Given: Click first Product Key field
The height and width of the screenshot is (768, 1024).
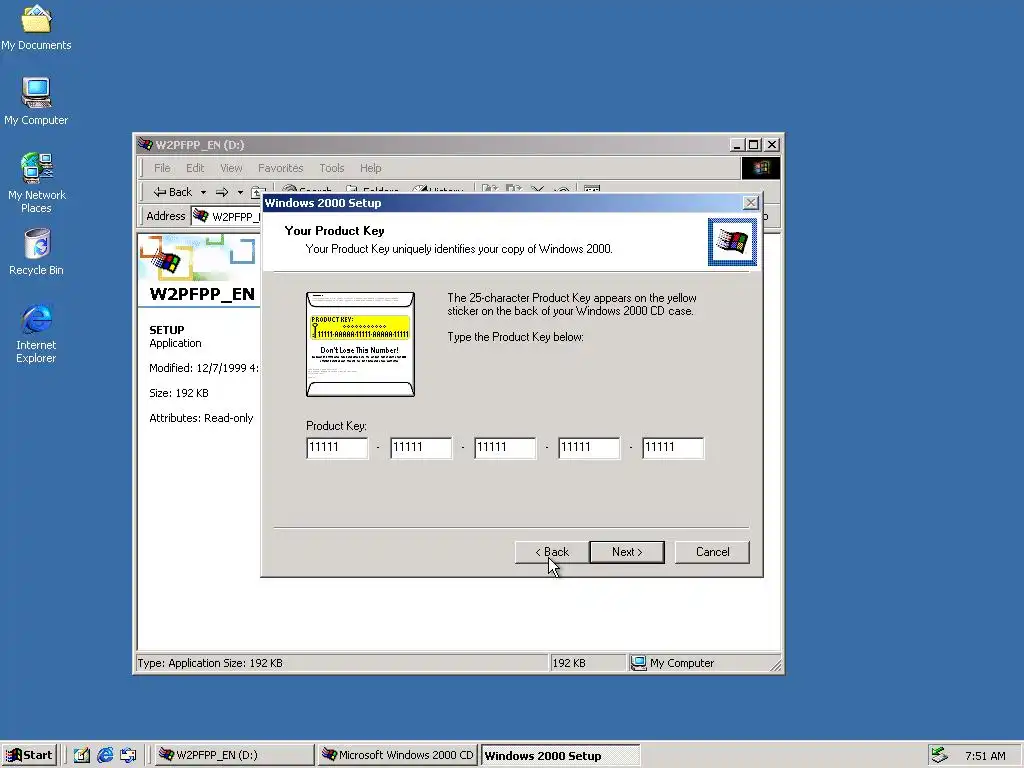Looking at the screenshot, I should (337, 448).
